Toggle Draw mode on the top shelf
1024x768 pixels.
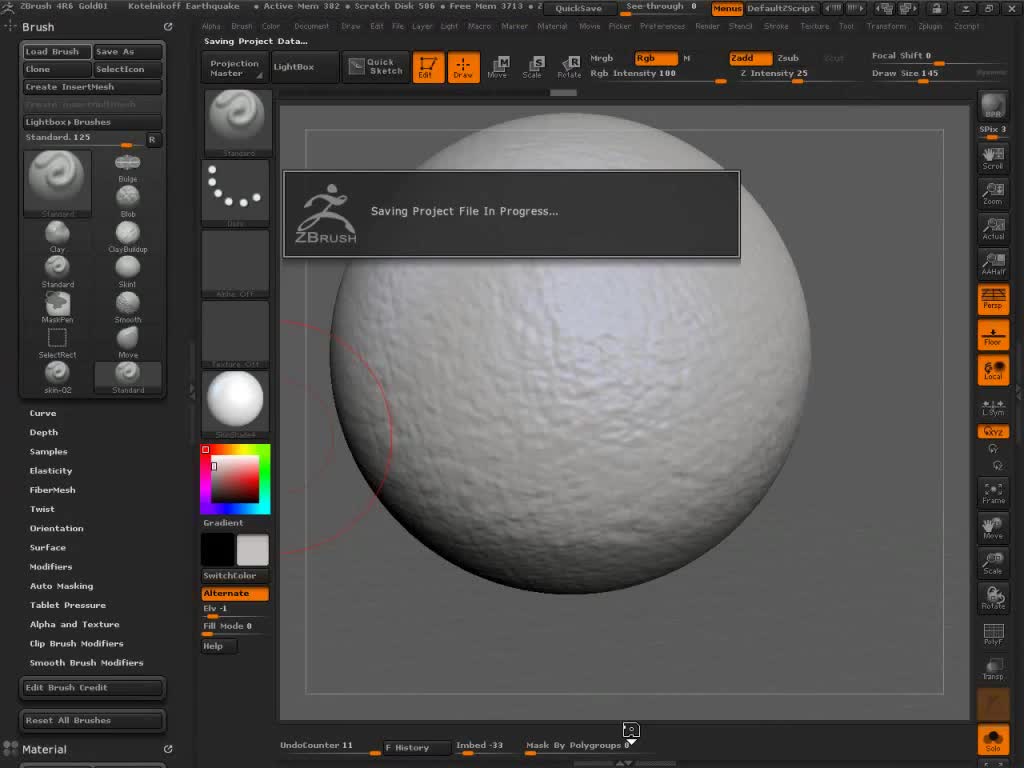coord(463,67)
